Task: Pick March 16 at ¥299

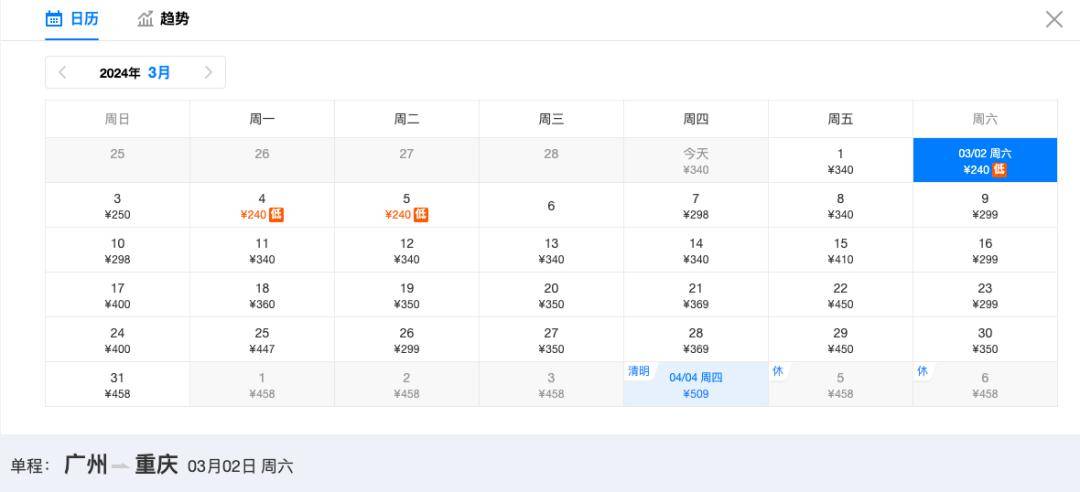Action: pos(985,250)
